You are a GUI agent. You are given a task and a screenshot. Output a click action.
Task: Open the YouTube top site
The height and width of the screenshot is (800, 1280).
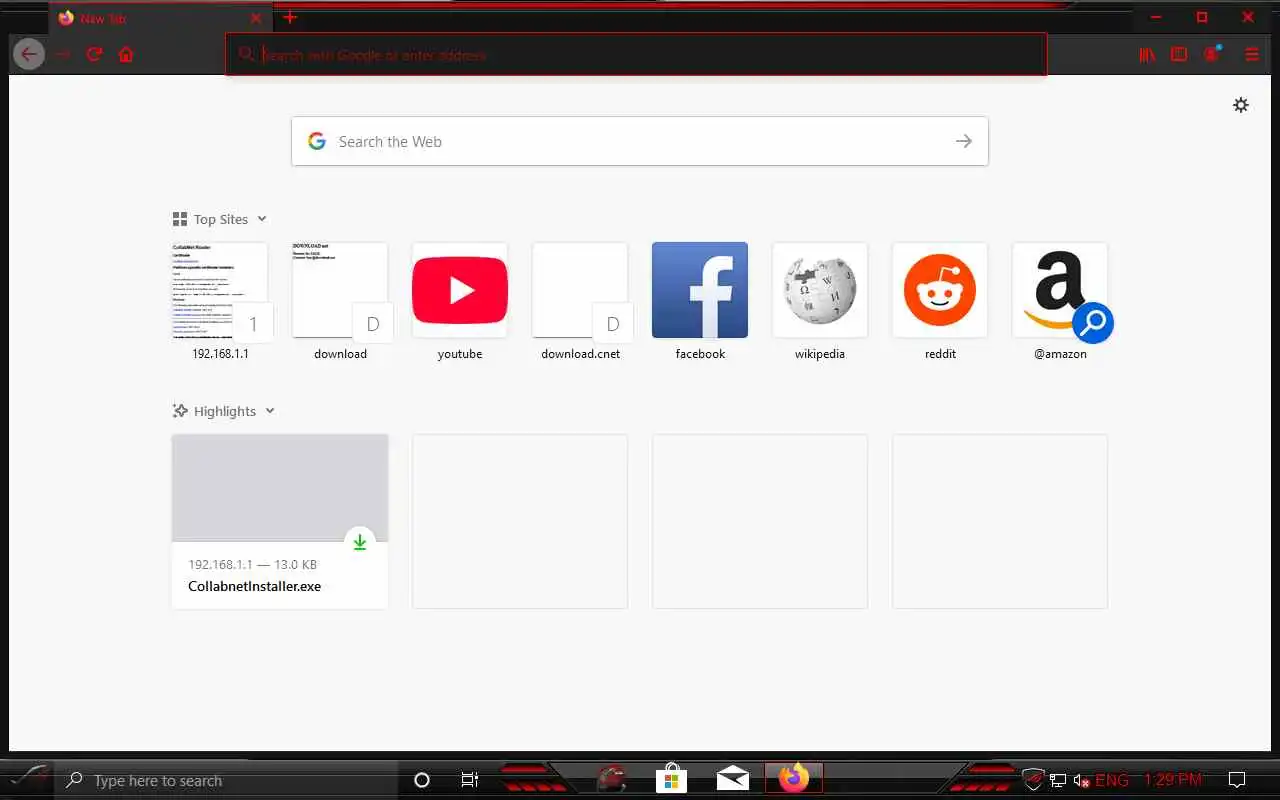click(x=460, y=301)
